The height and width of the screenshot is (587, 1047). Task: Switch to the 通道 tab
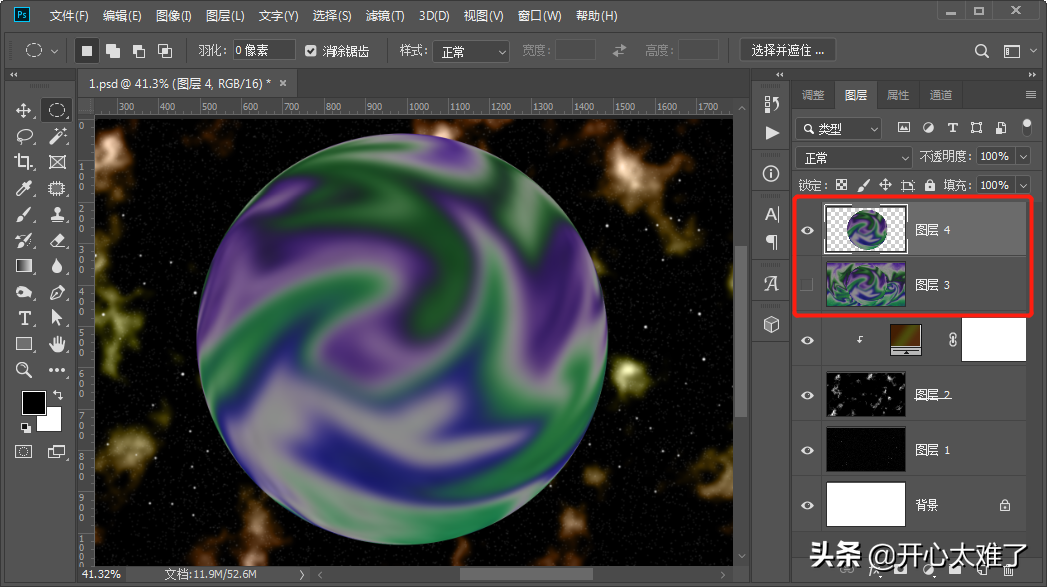pos(940,95)
